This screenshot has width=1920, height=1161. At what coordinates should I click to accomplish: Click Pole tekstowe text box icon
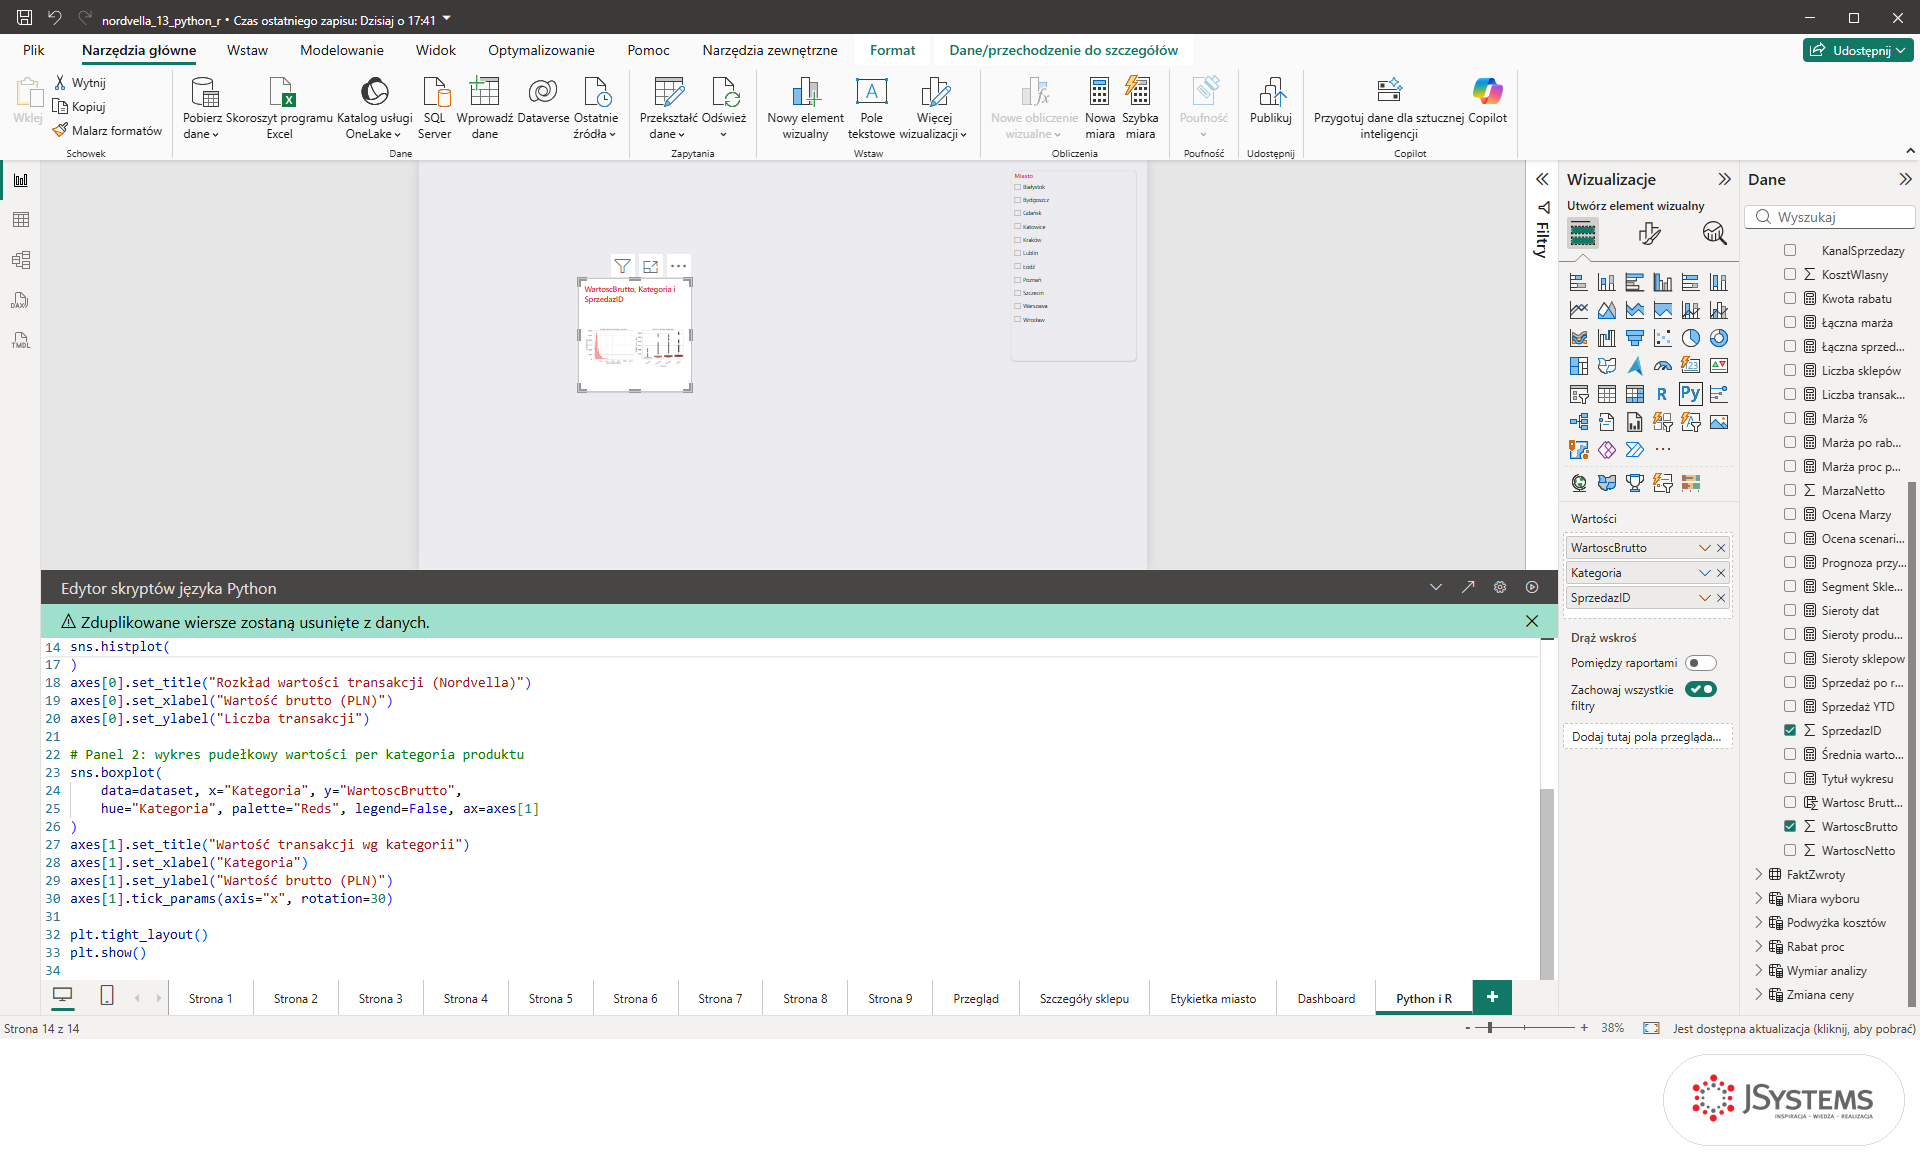click(x=871, y=92)
